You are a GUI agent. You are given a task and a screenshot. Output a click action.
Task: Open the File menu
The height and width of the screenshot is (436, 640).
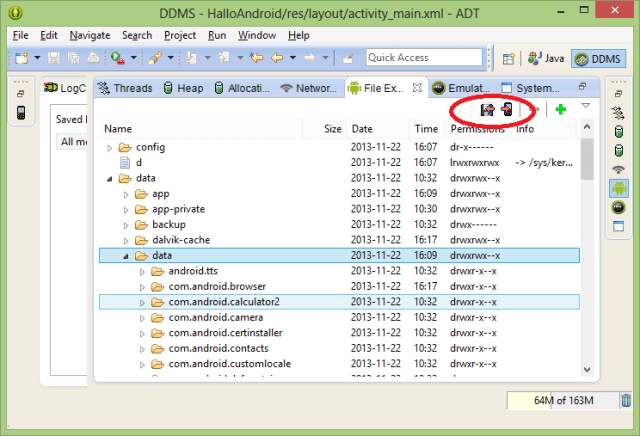[20, 36]
